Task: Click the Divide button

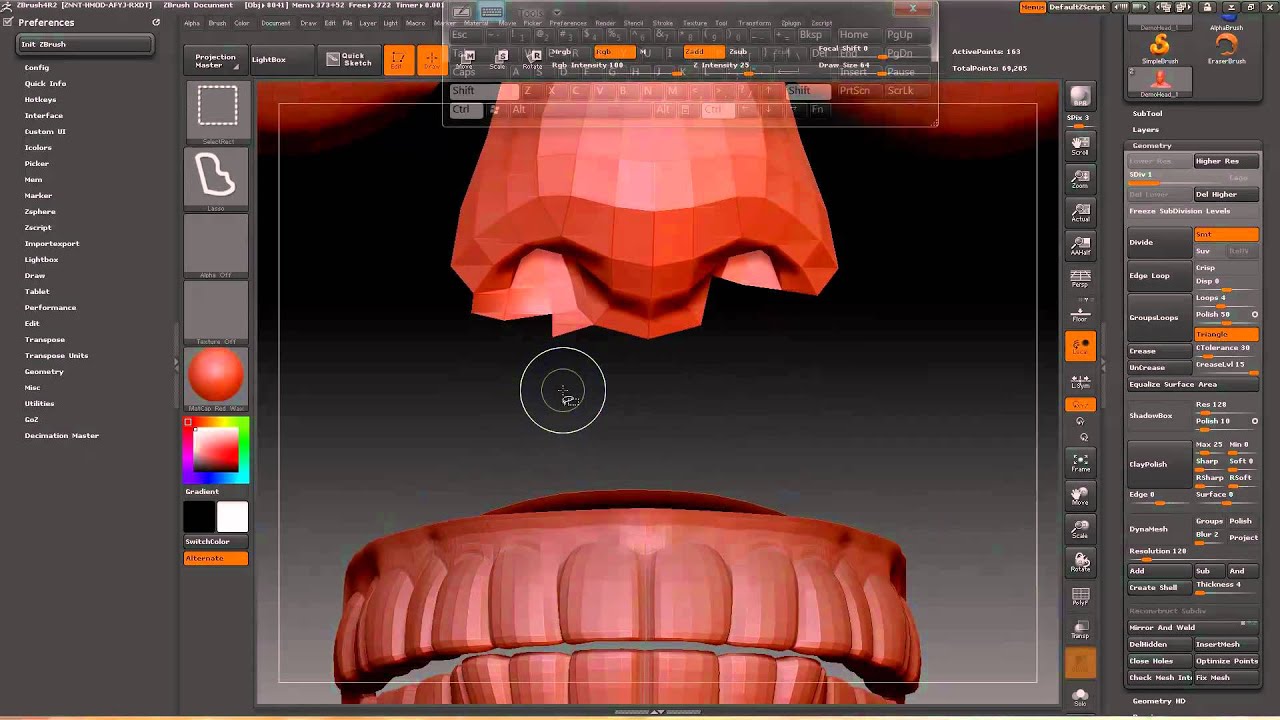Action: click(x=1160, y=242)
